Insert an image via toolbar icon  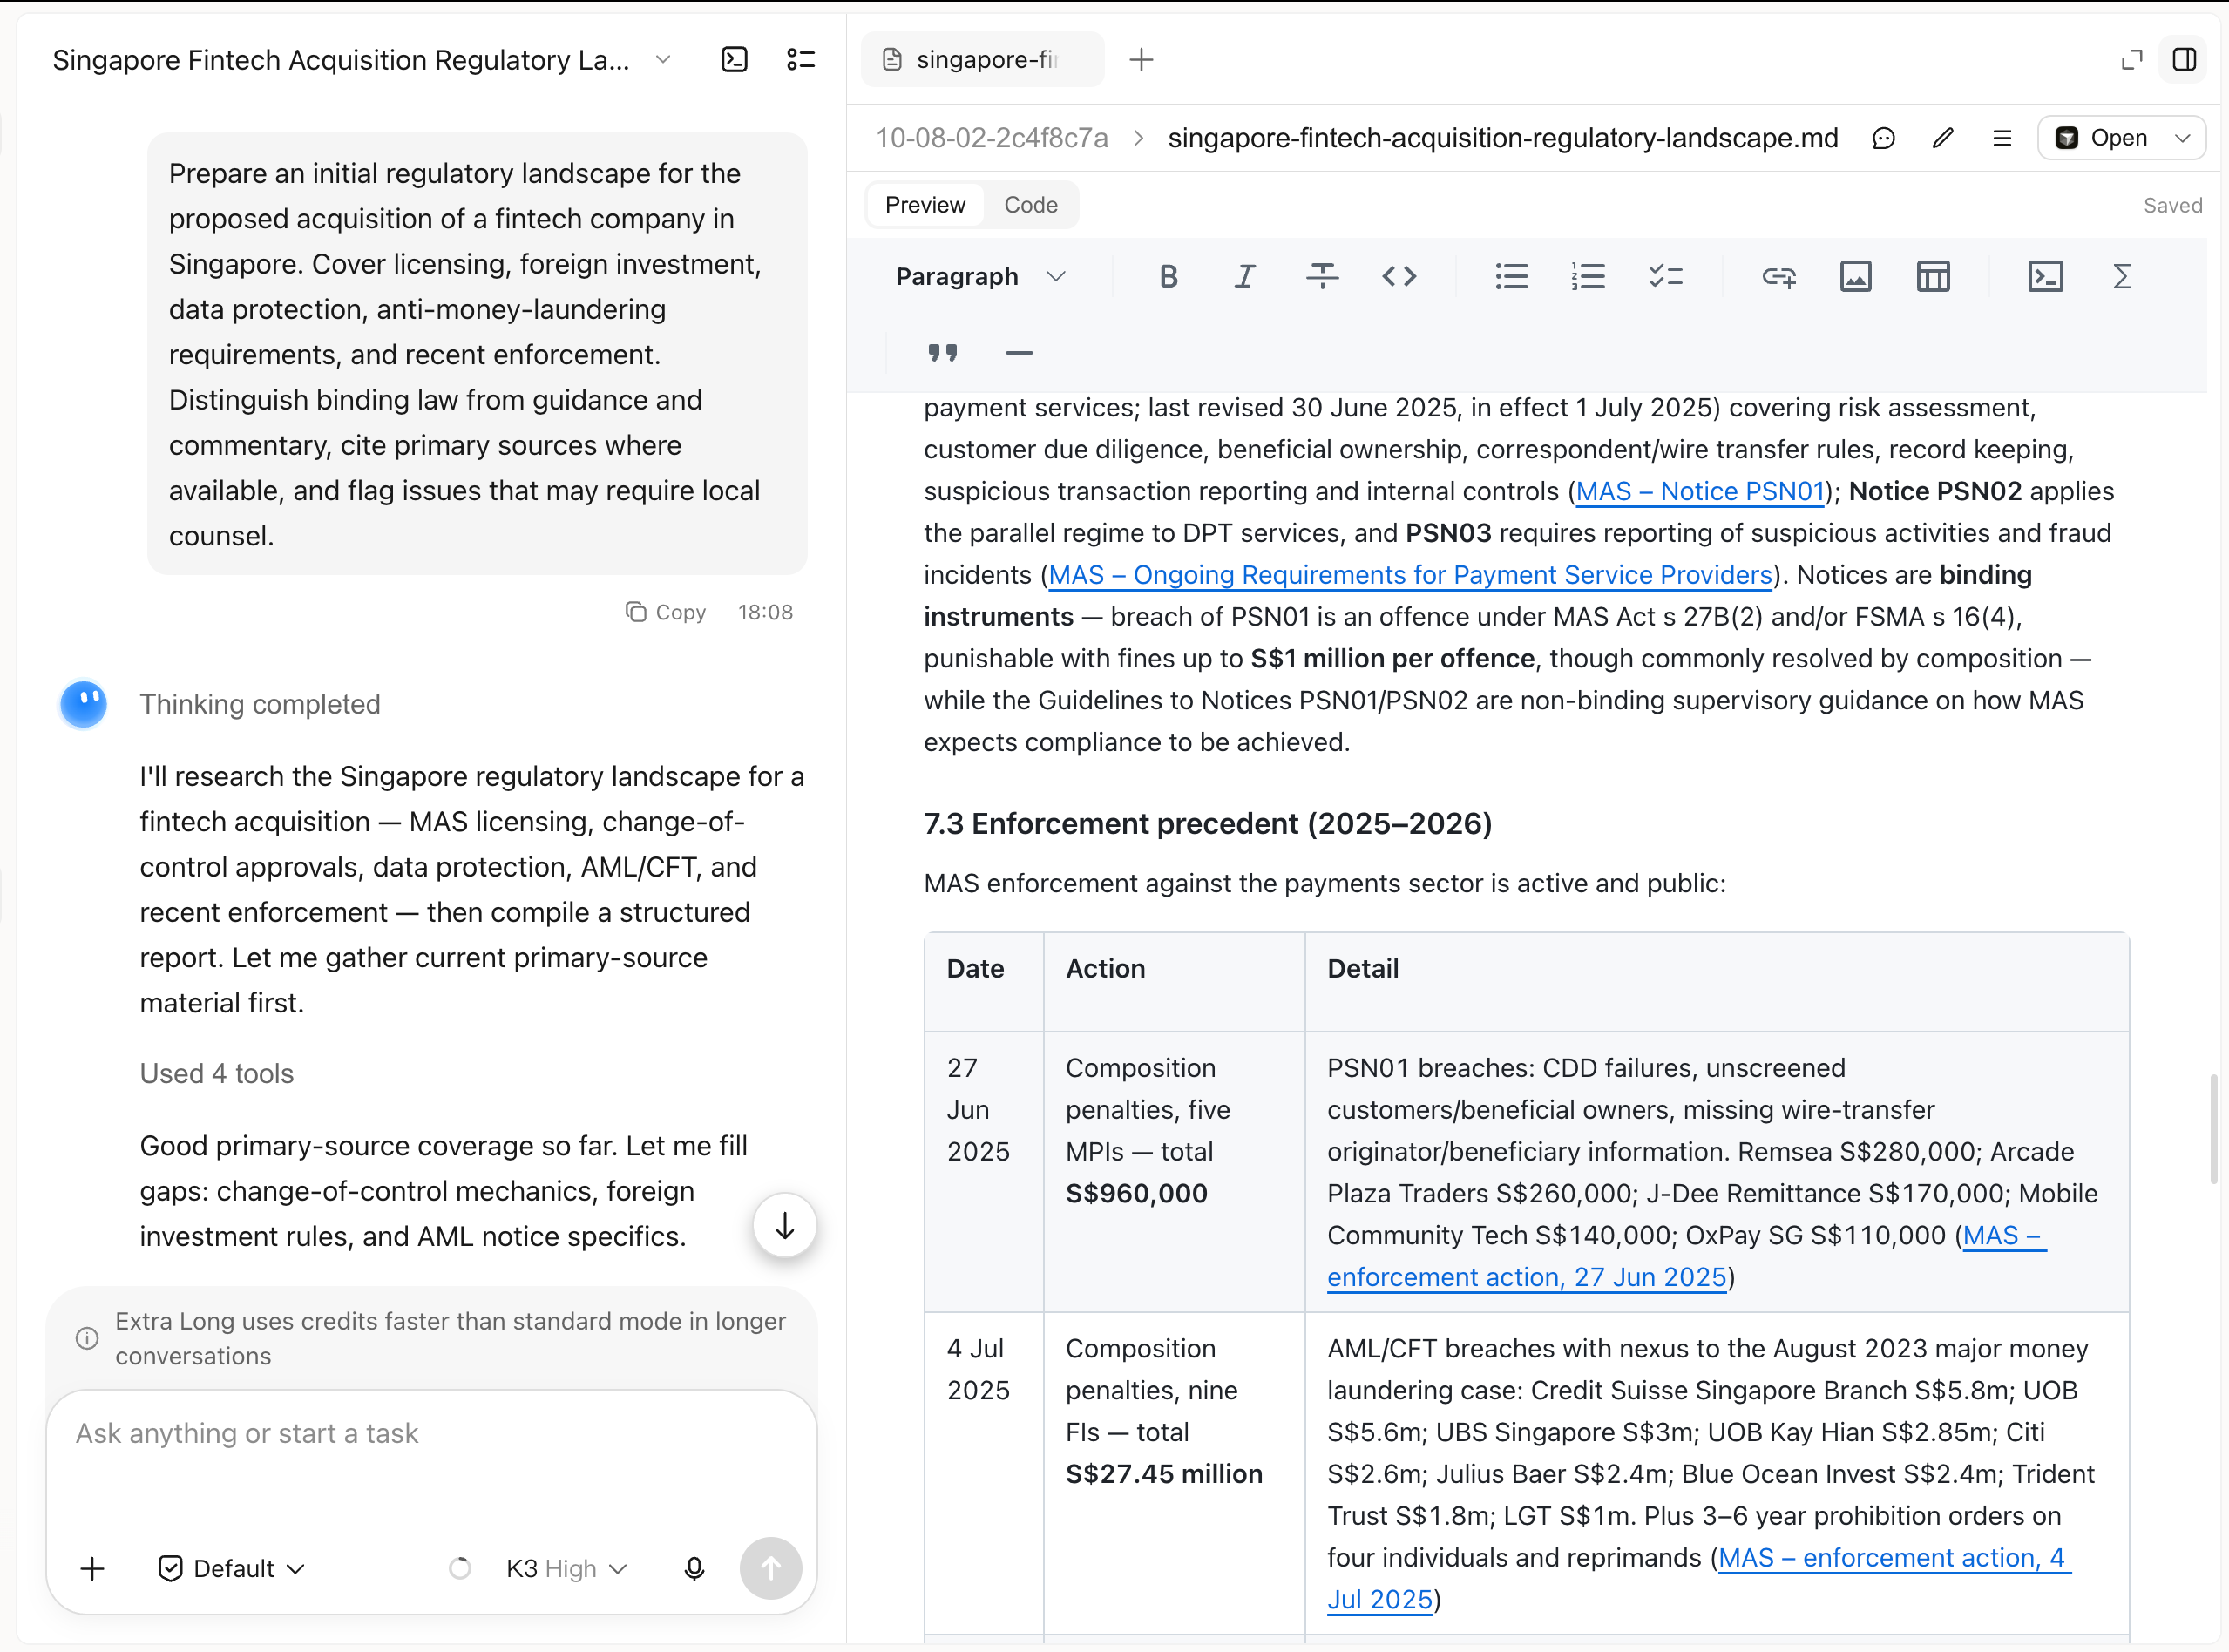[x=1855, y=277]
